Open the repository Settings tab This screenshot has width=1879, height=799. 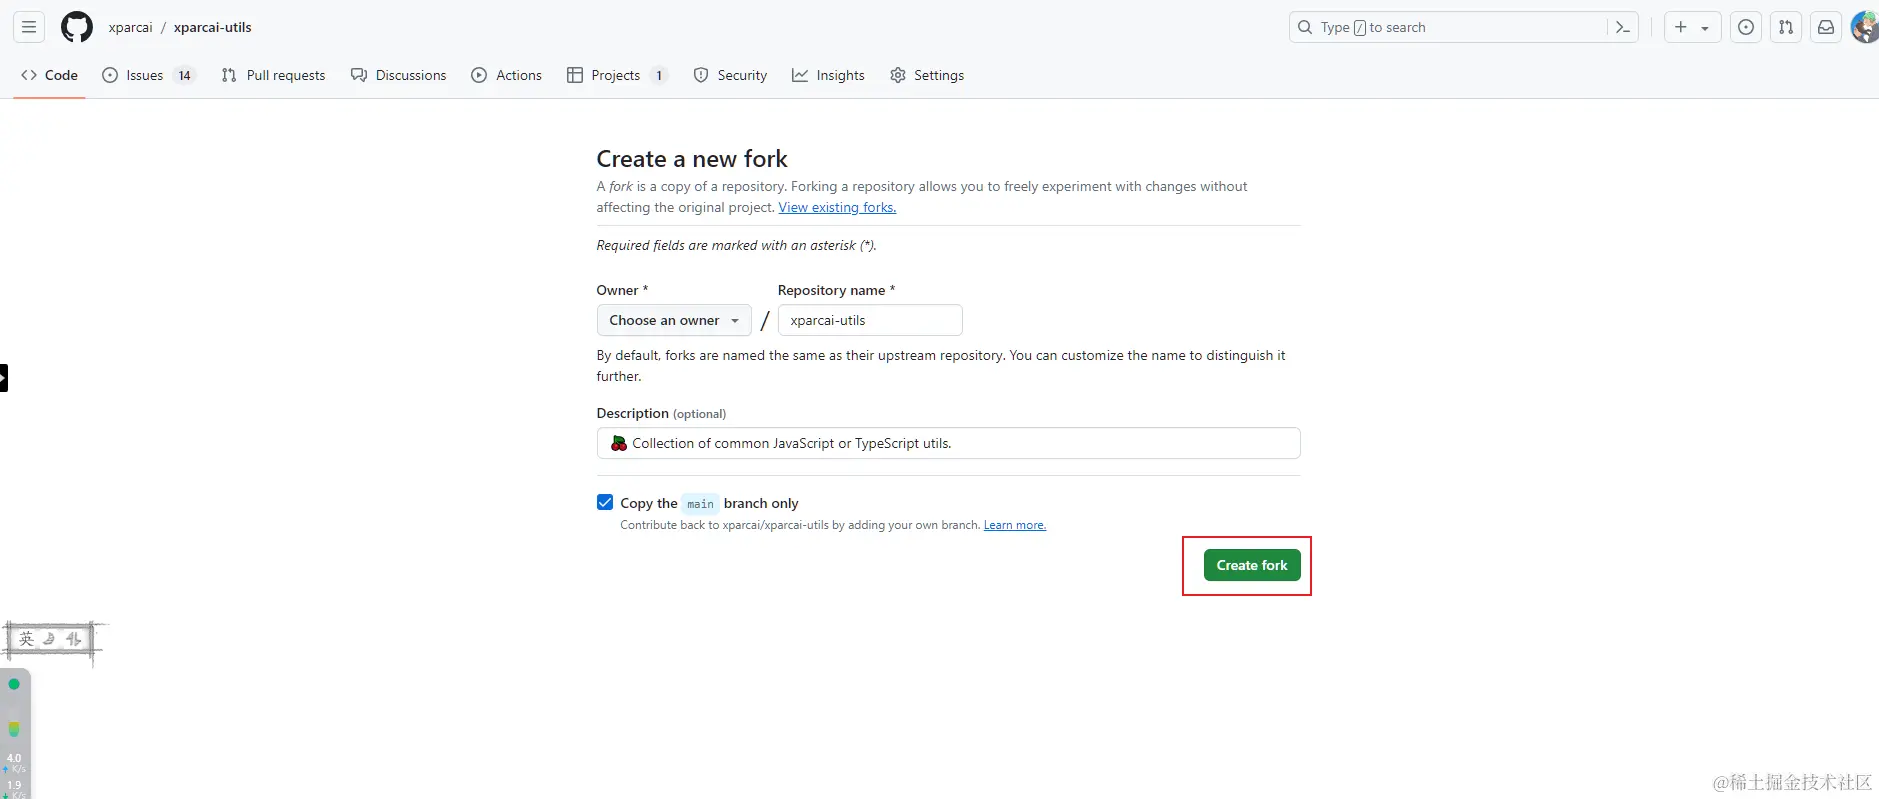pyautogui.click(x=927, y=75)
